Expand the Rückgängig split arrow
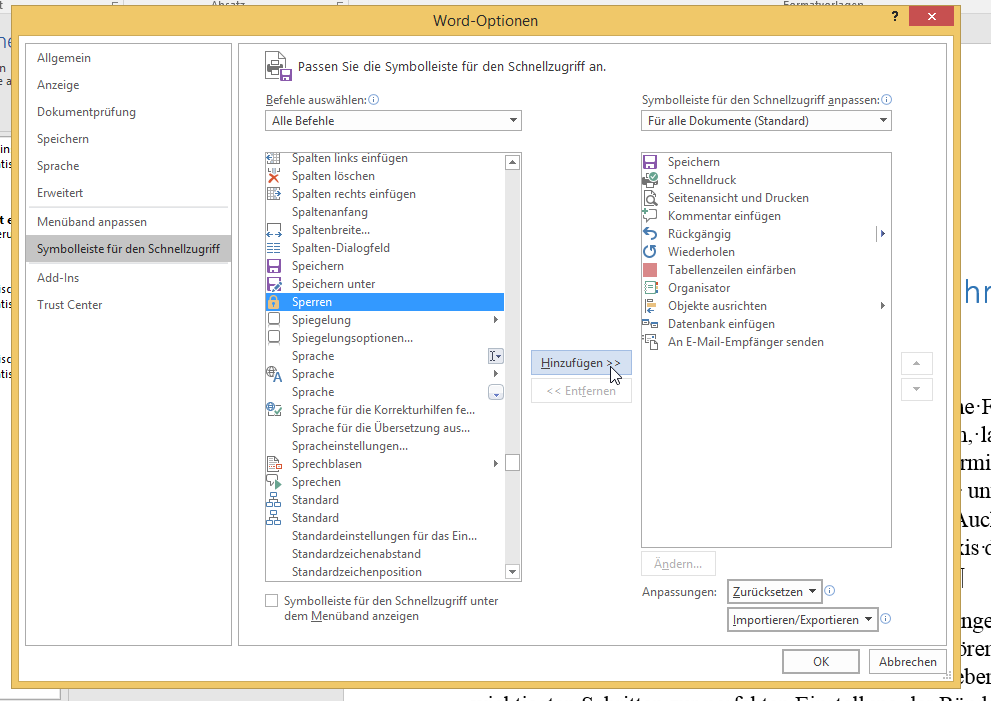 click(x=883, y=234)
